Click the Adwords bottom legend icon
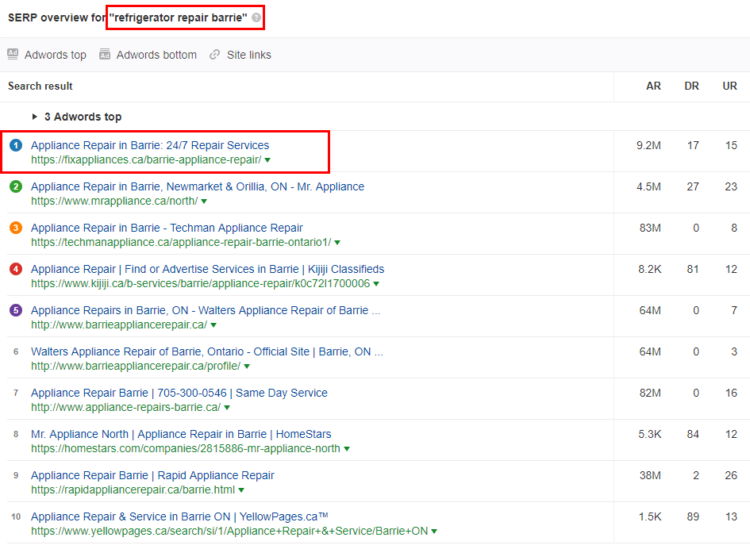Screen dimensions: 750x549 tap(105, 55)
